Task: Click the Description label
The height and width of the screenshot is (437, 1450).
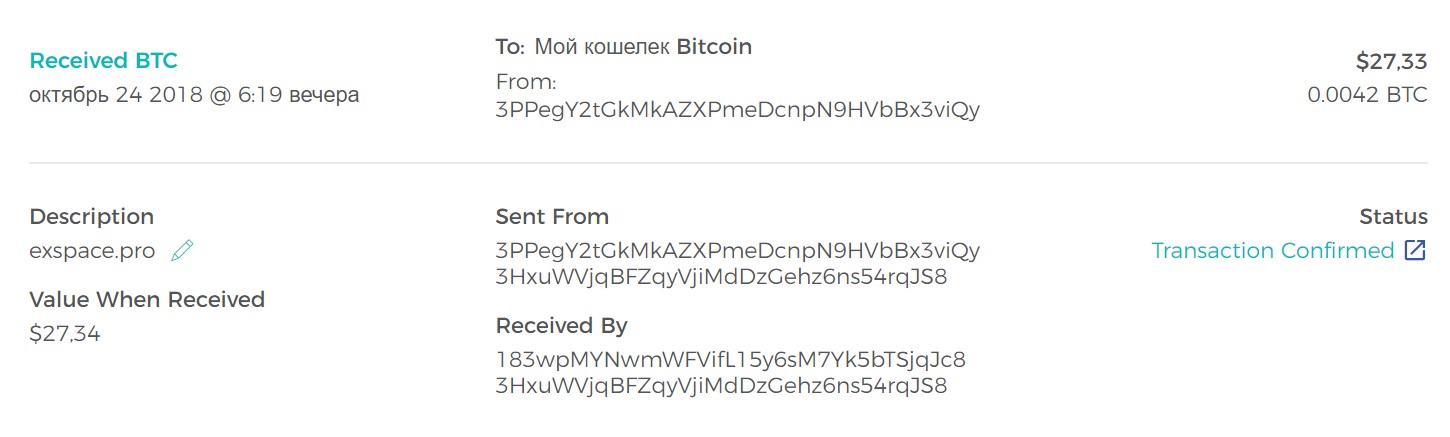Action: [x=92, y=217]
